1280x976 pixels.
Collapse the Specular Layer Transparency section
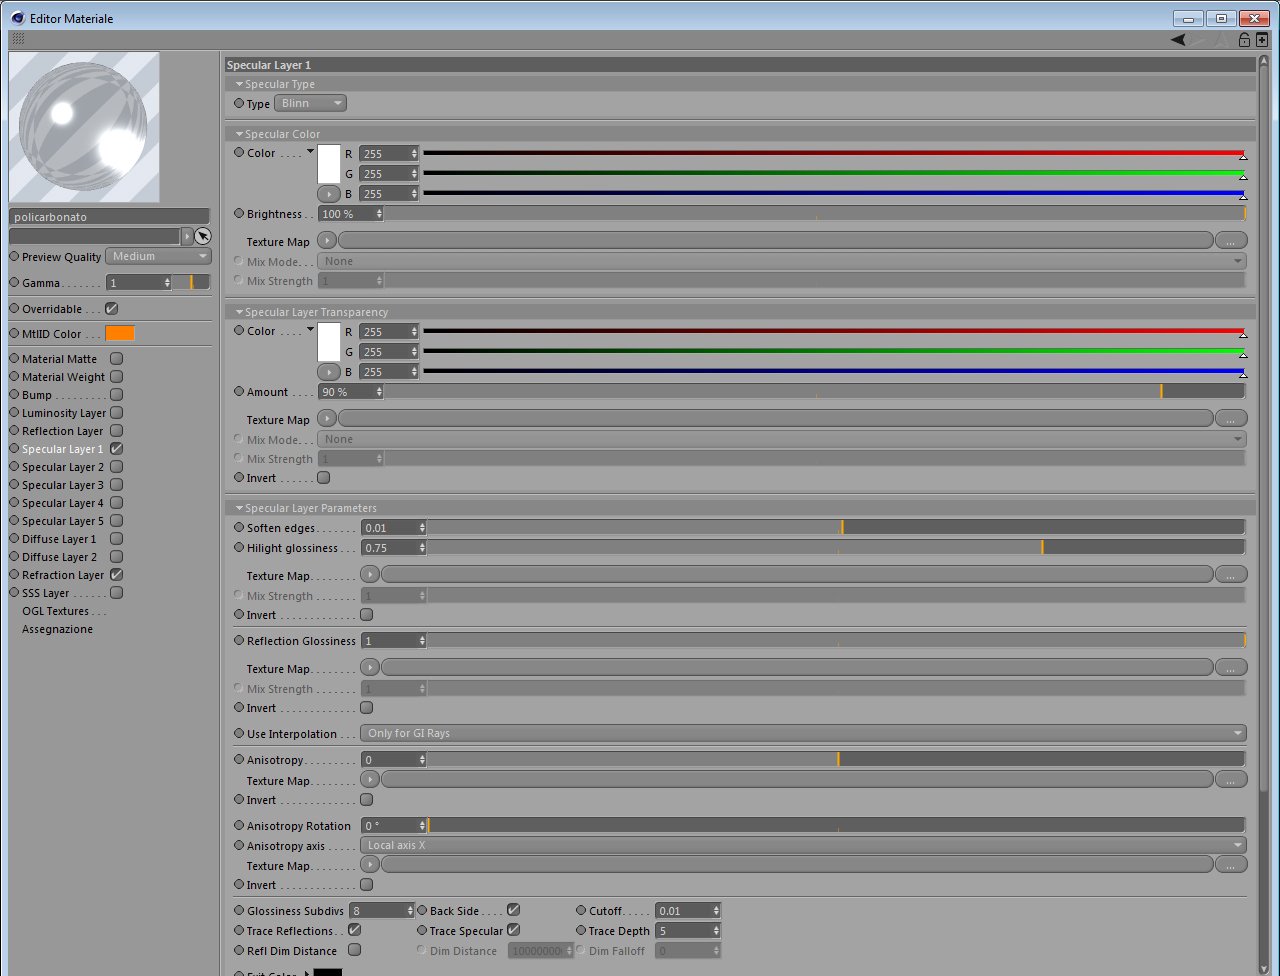tap(240, 312)
